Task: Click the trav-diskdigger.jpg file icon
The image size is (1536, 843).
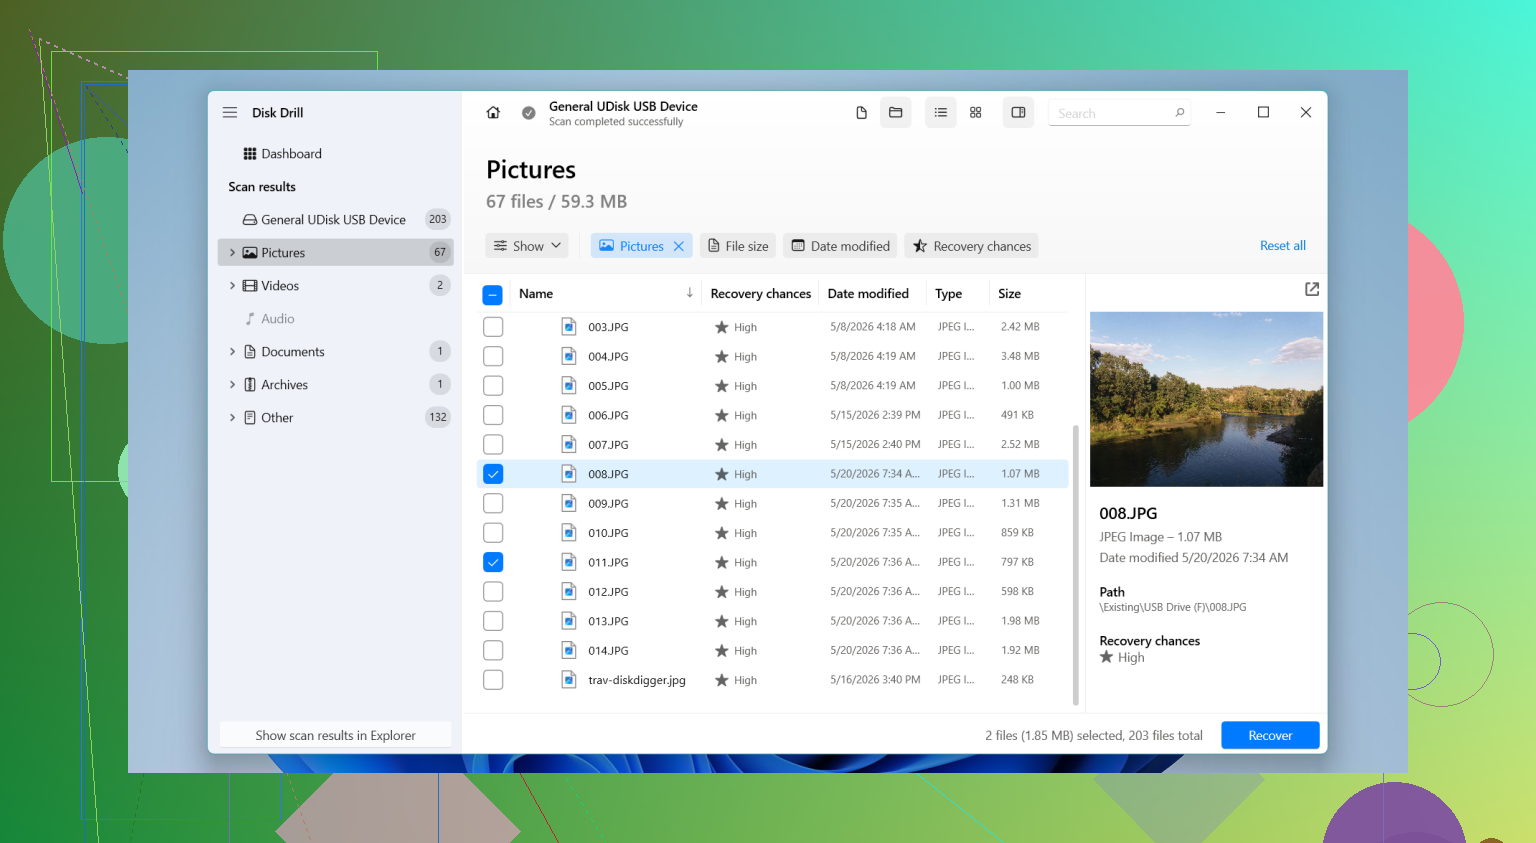Action: point(569,680)
